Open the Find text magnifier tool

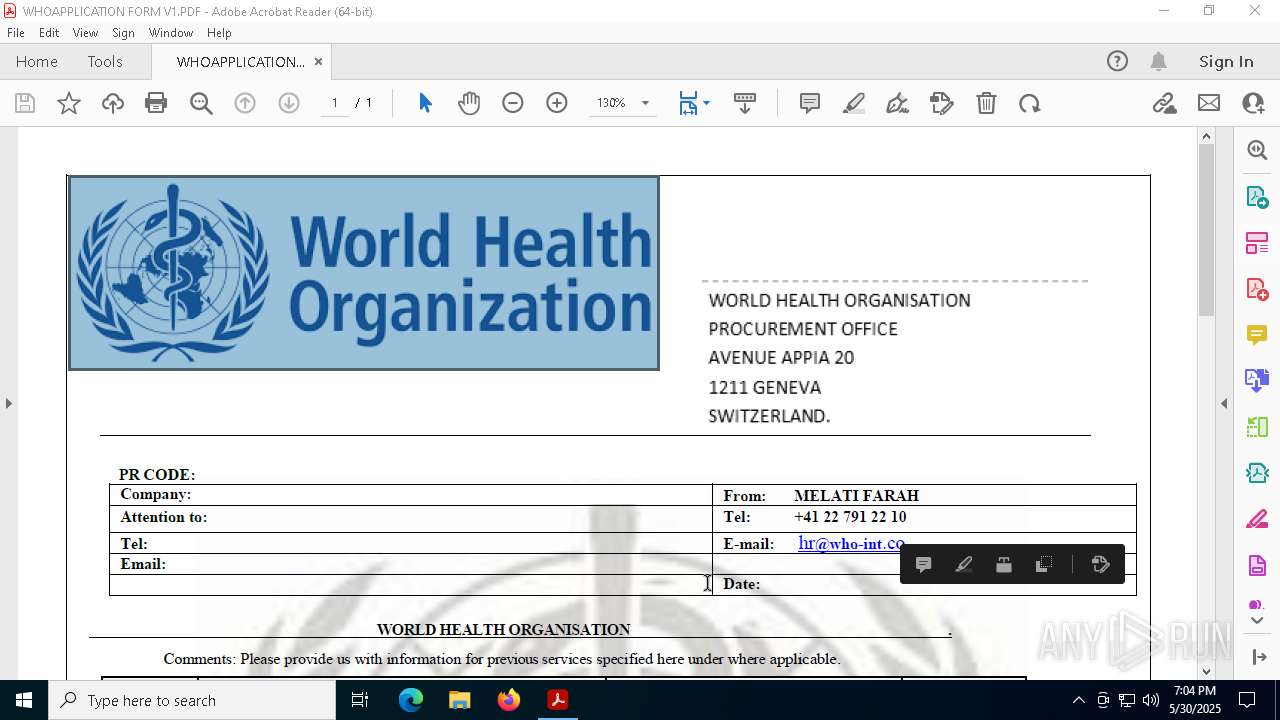[201, 103]
